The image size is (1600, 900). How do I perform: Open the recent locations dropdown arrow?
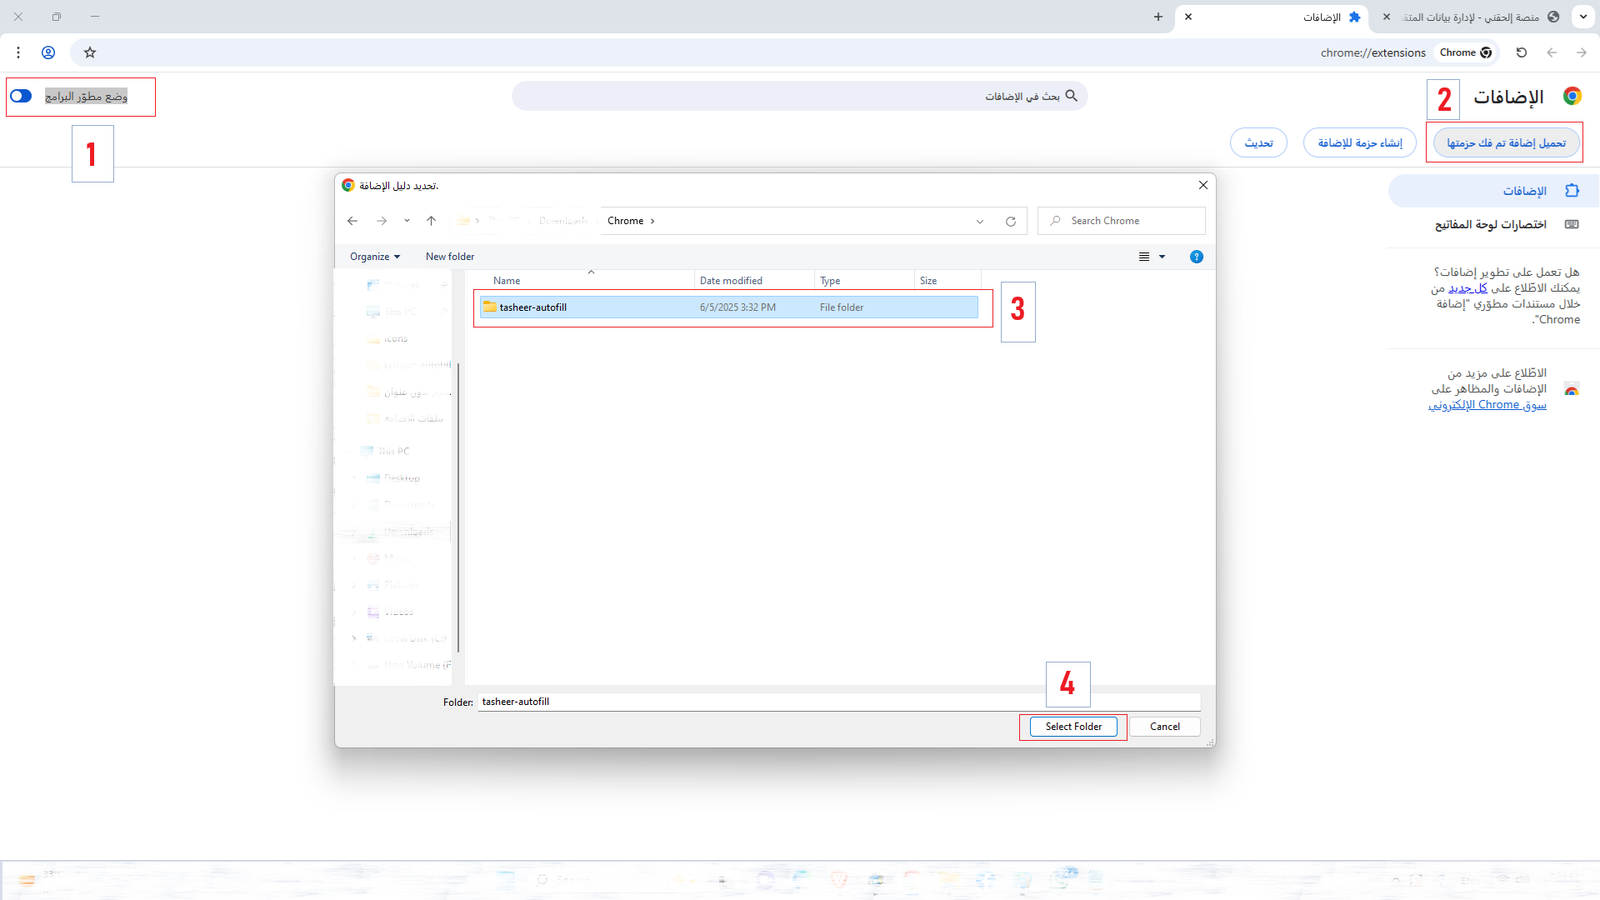click(407, 221)
